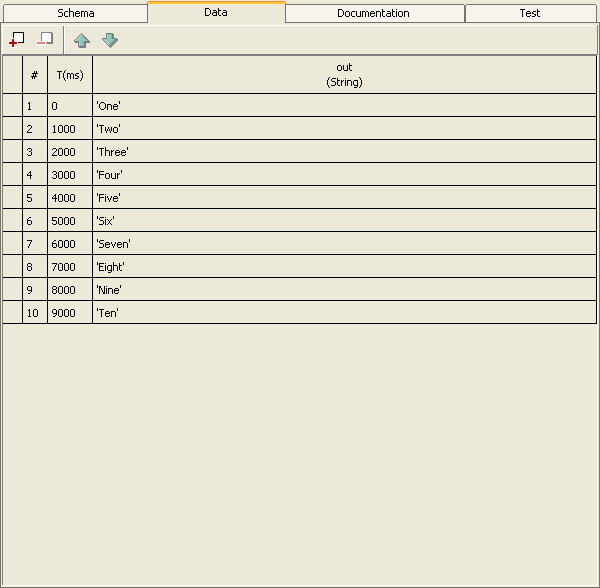Select the 4000 time value cell
The image size is (600, 588).
click(69, 198)
